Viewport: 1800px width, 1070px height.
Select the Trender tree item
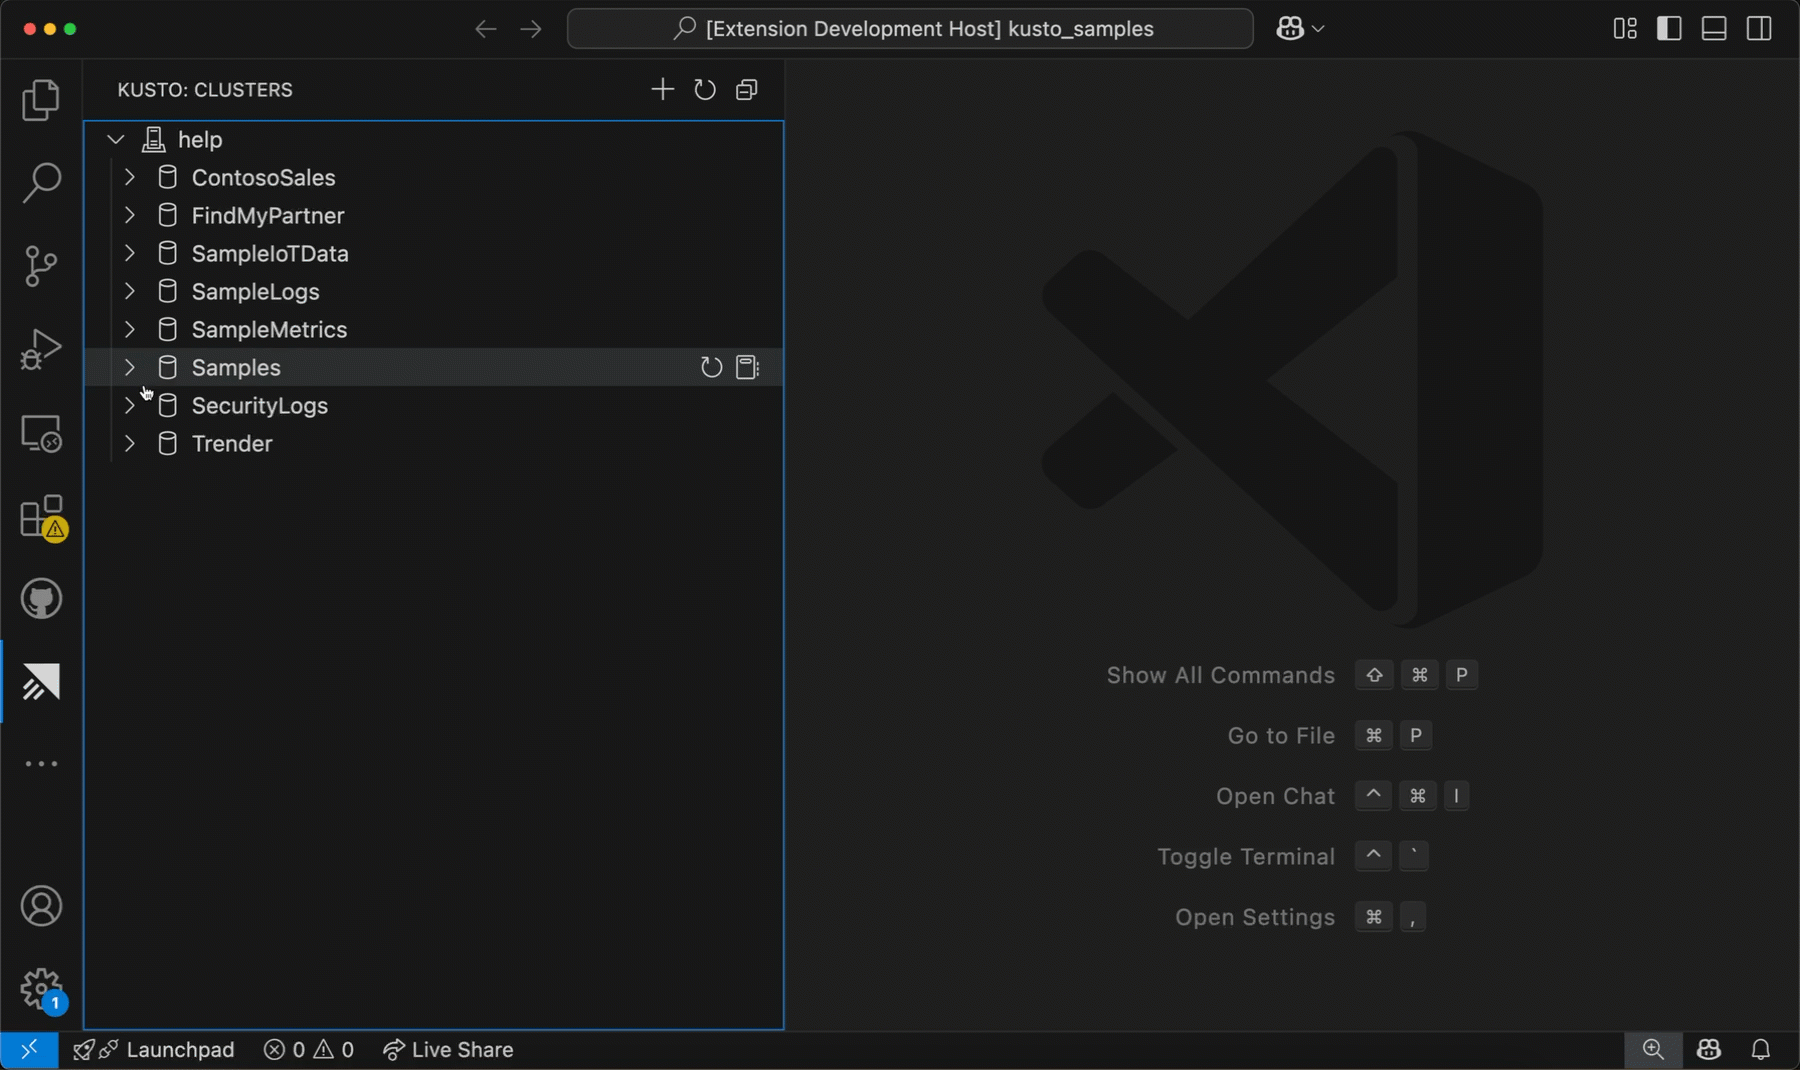point(433,444)
